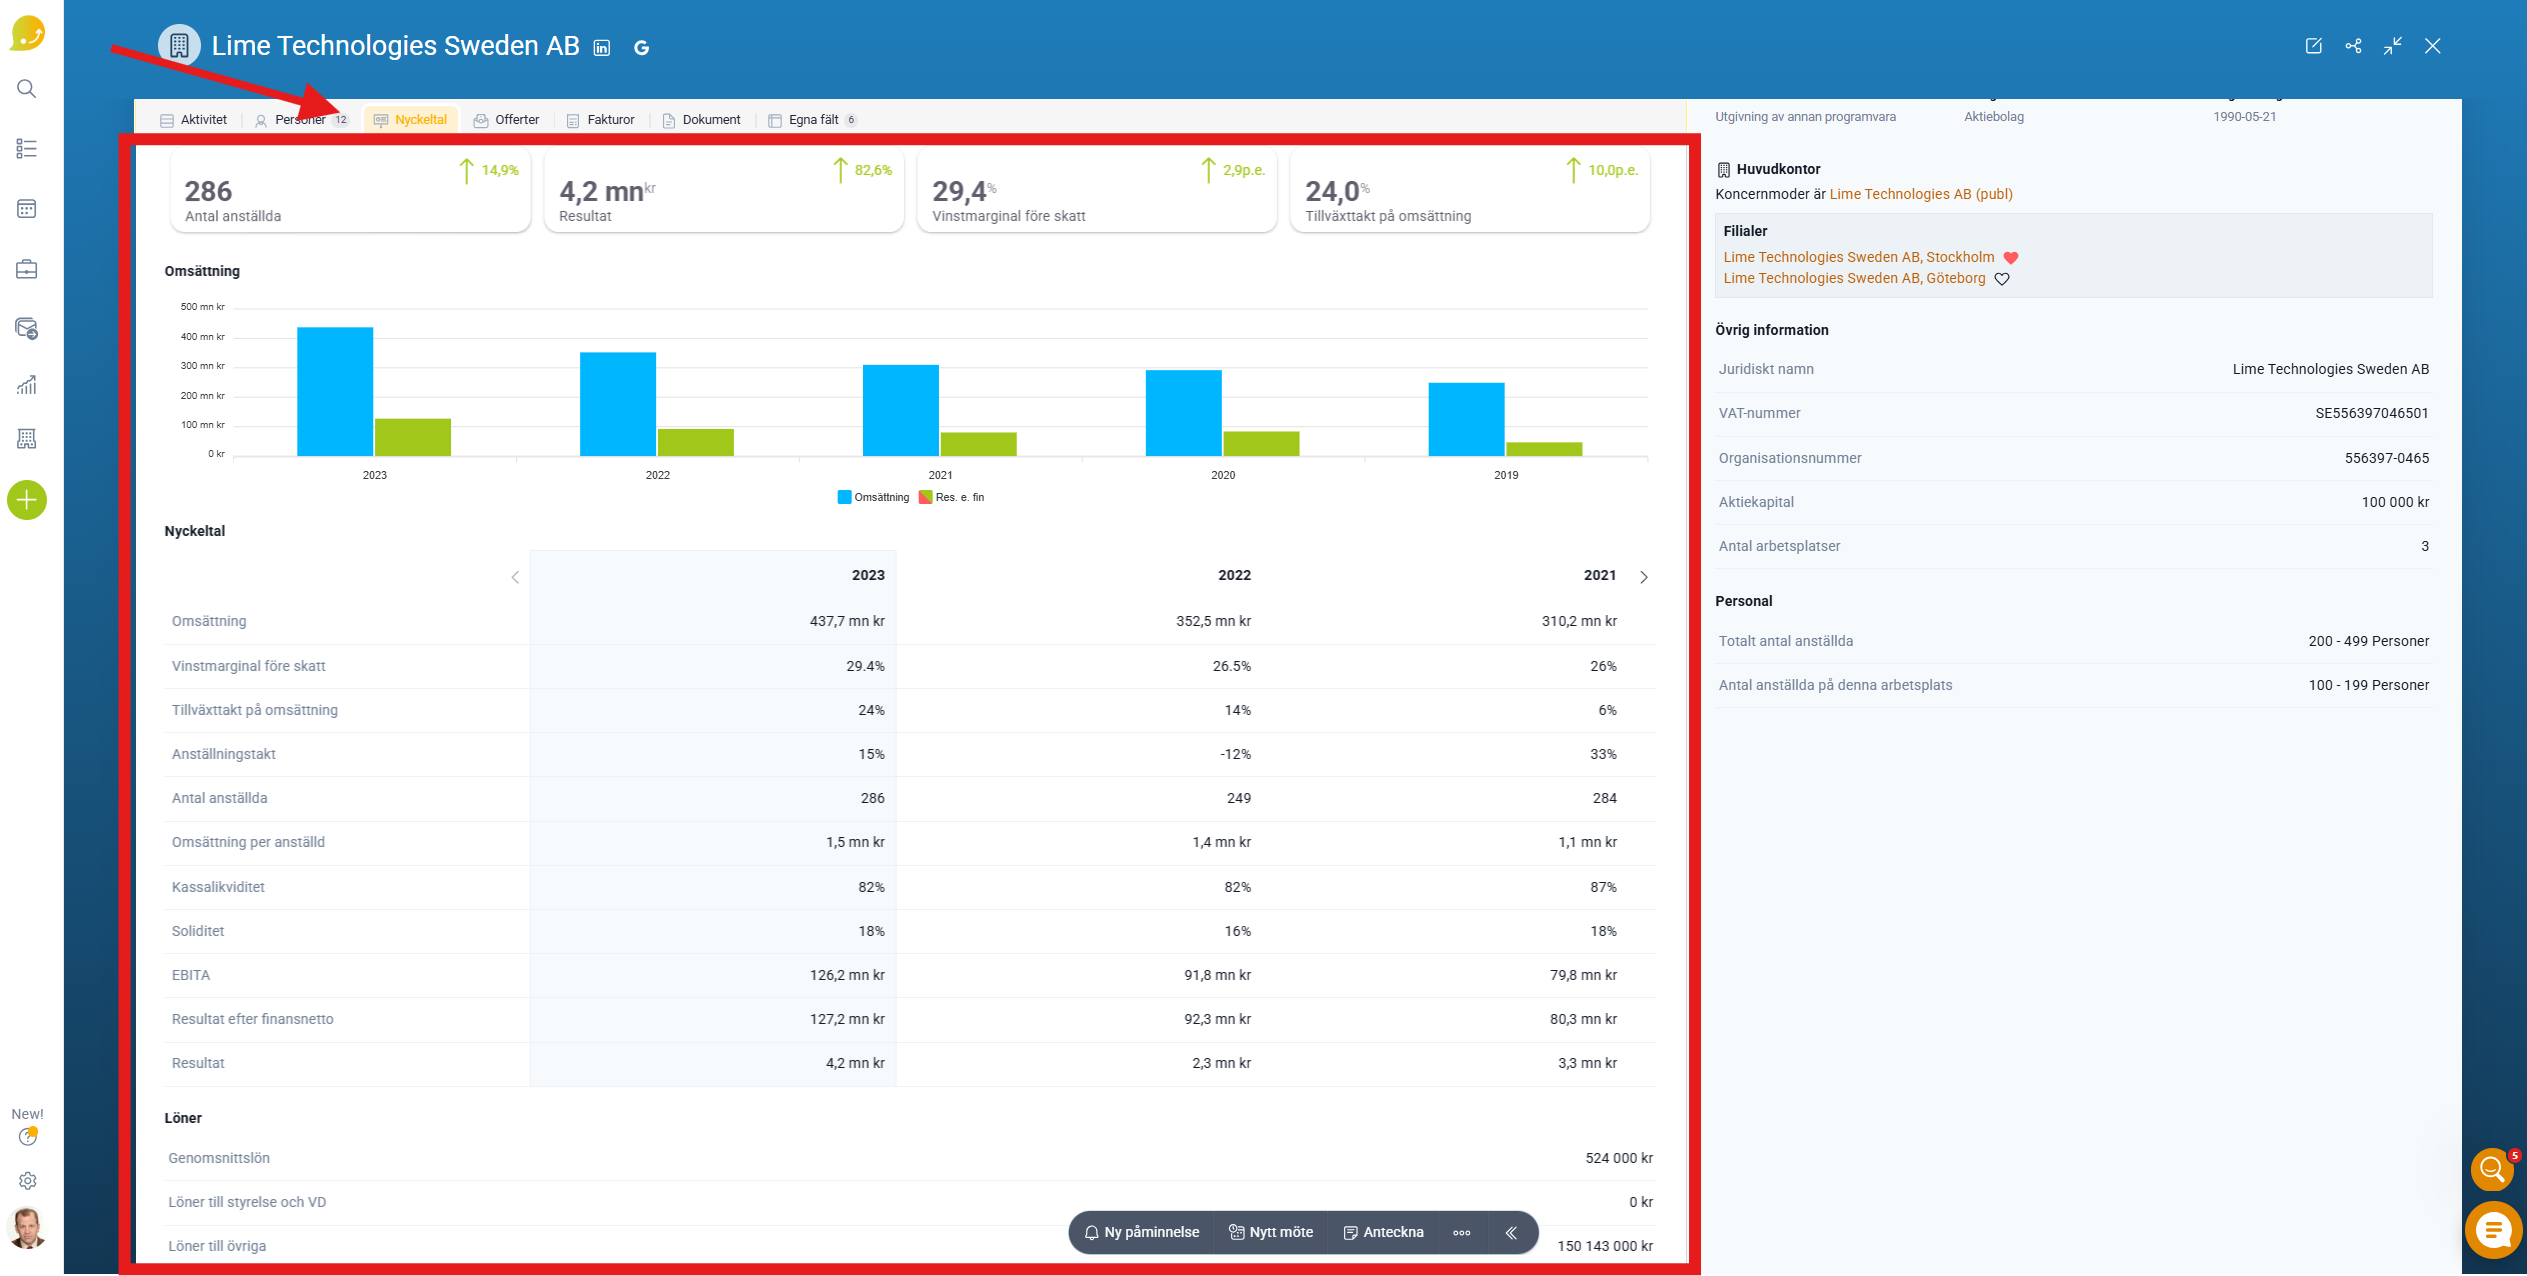Collapse the action bar with double chevron

1512,1232
